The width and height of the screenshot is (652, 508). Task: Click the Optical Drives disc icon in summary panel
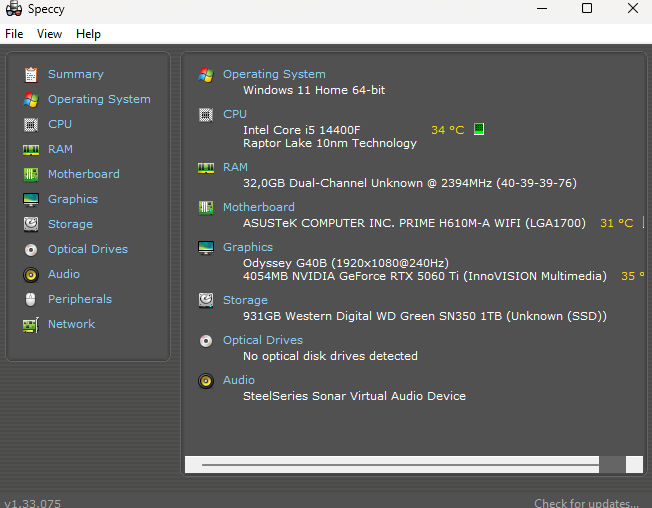click(x=206, y=341)
